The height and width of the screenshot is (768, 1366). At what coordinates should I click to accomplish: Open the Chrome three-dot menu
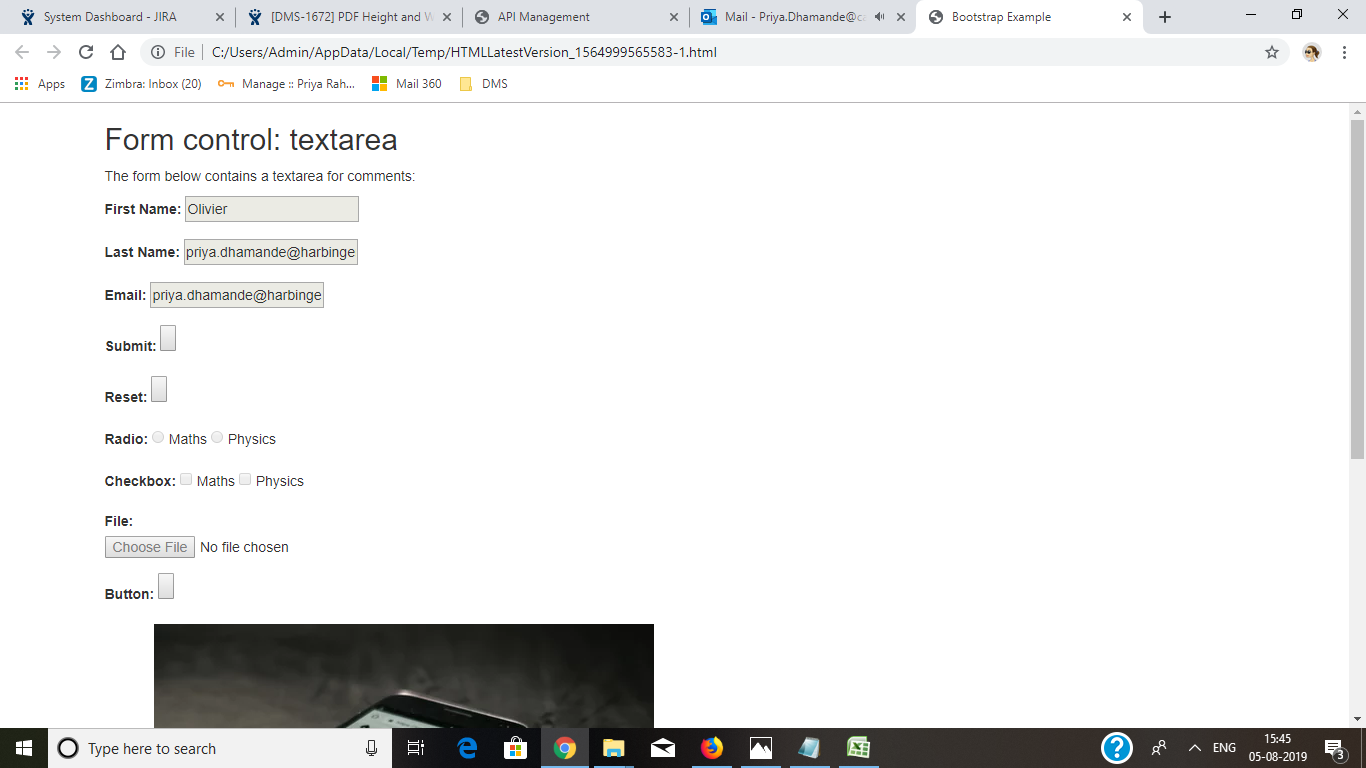[1345, 52]
